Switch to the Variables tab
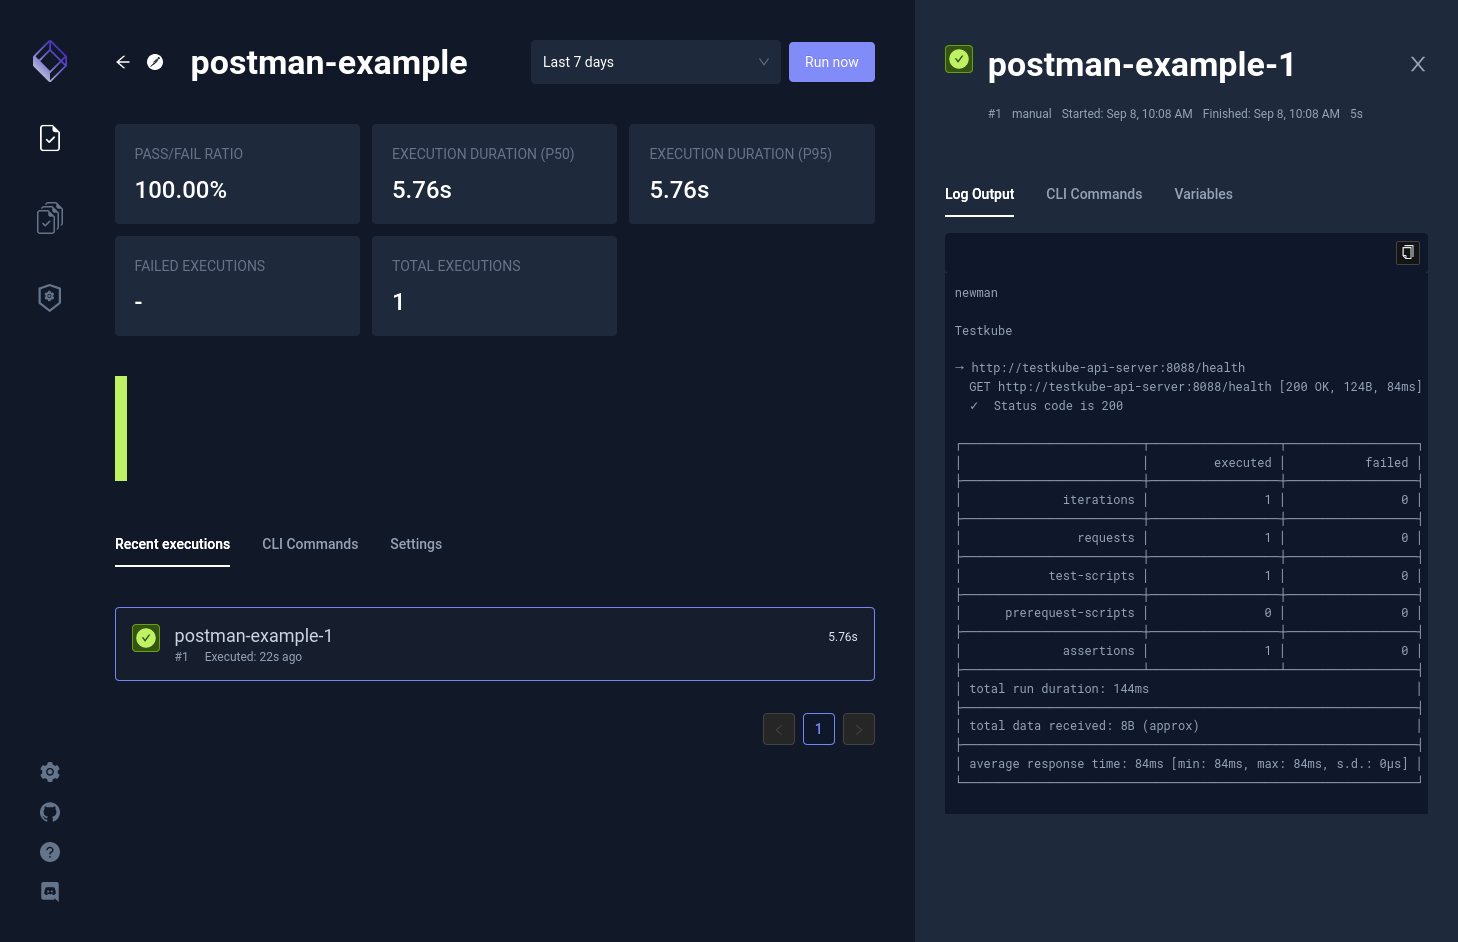1458x942 pixels. [x=1203, y=194]
